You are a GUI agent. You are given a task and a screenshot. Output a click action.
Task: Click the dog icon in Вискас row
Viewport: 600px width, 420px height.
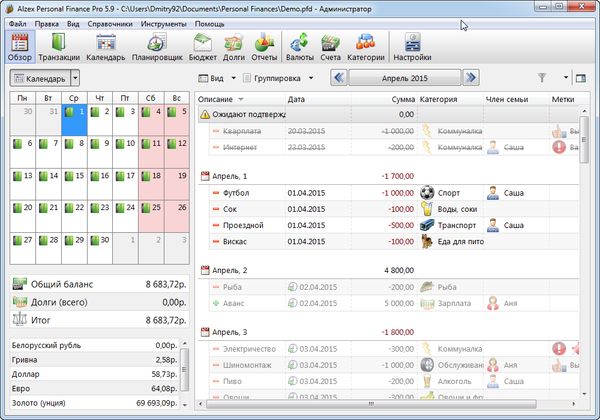pyautogui.click(x=427, y=241)
